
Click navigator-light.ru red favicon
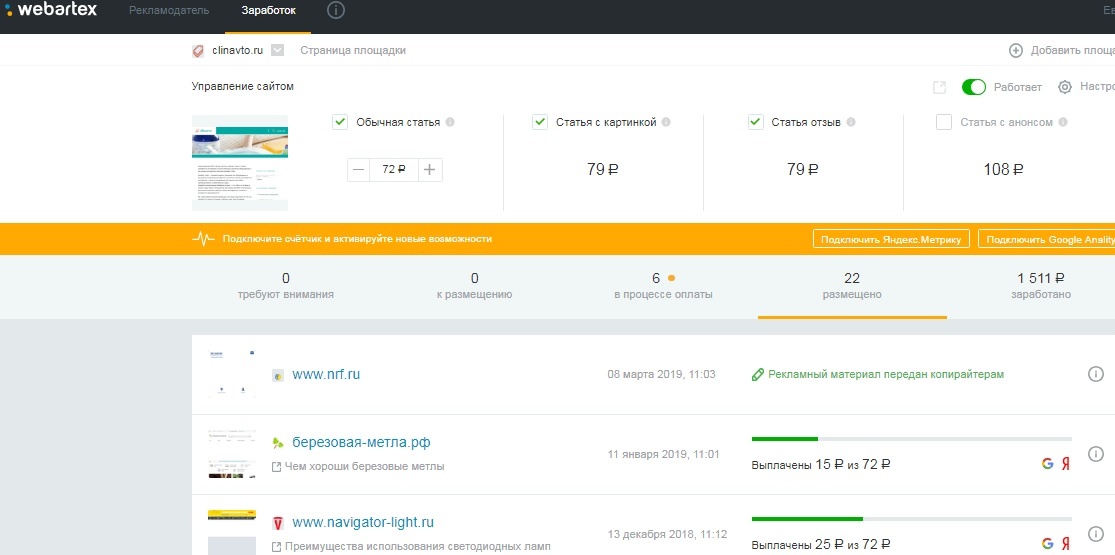click(278, 524)
